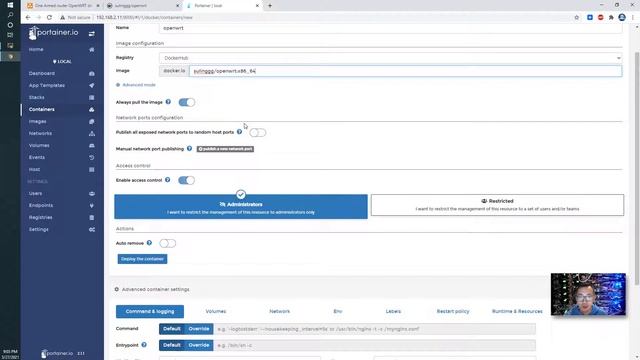The image size is (640, 360).
Task: Switch to the Volumes settings tab
Action: 216,311
